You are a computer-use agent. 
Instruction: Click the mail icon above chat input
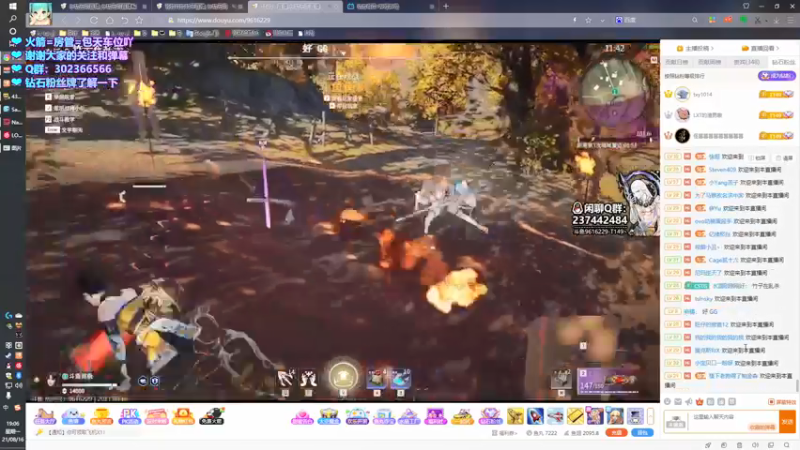pyautogui.click(x=678, y=402)
